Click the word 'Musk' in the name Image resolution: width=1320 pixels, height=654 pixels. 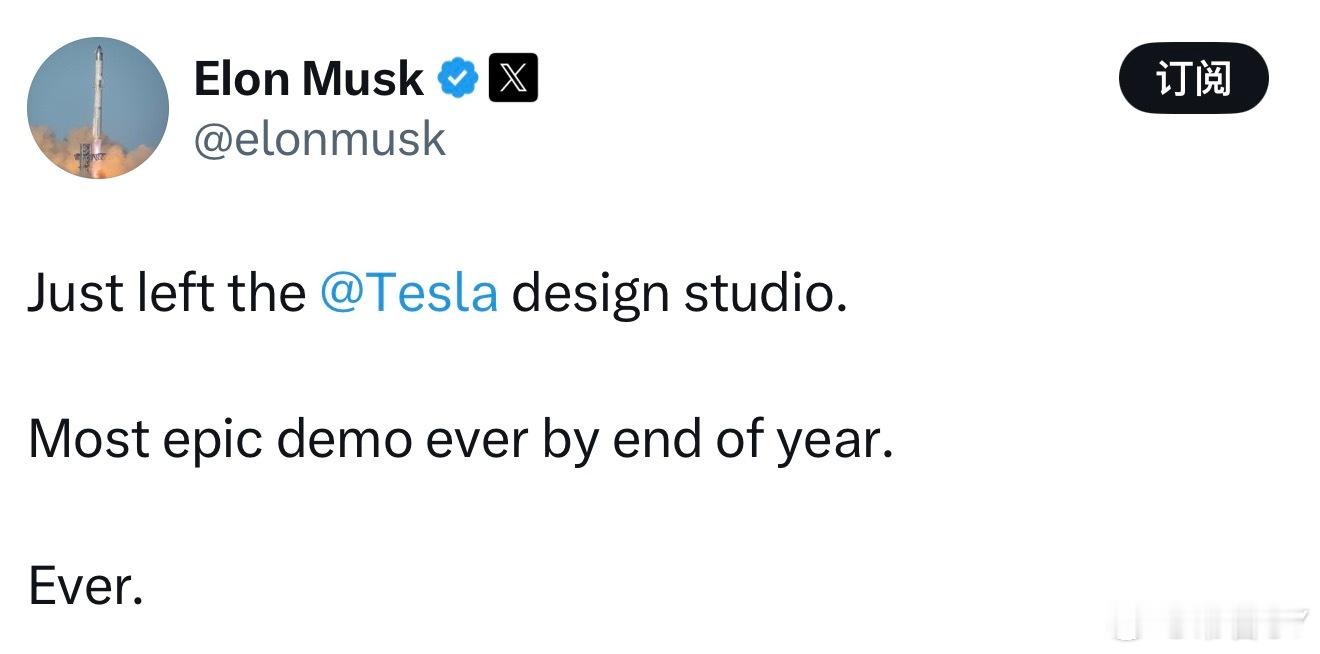point(362,78)
